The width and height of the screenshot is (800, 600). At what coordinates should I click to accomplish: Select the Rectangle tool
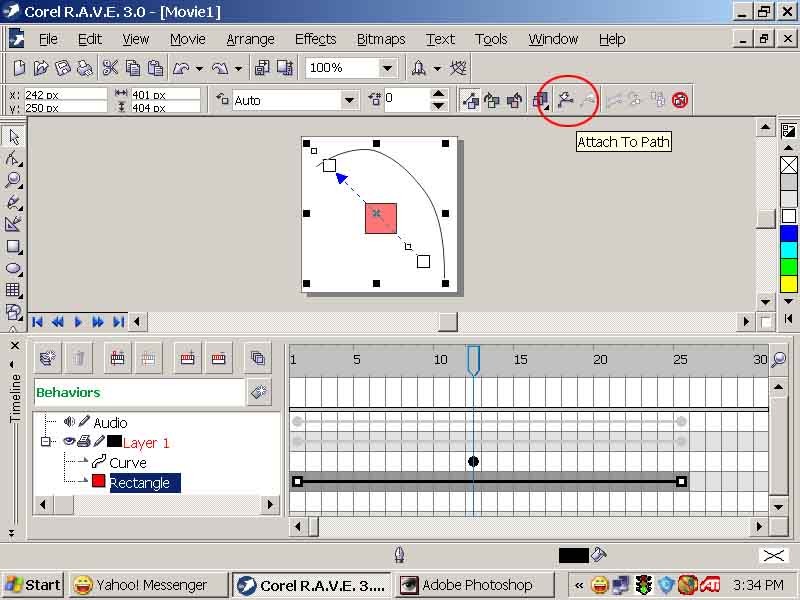pyautogui.click(x=13, y=247)
